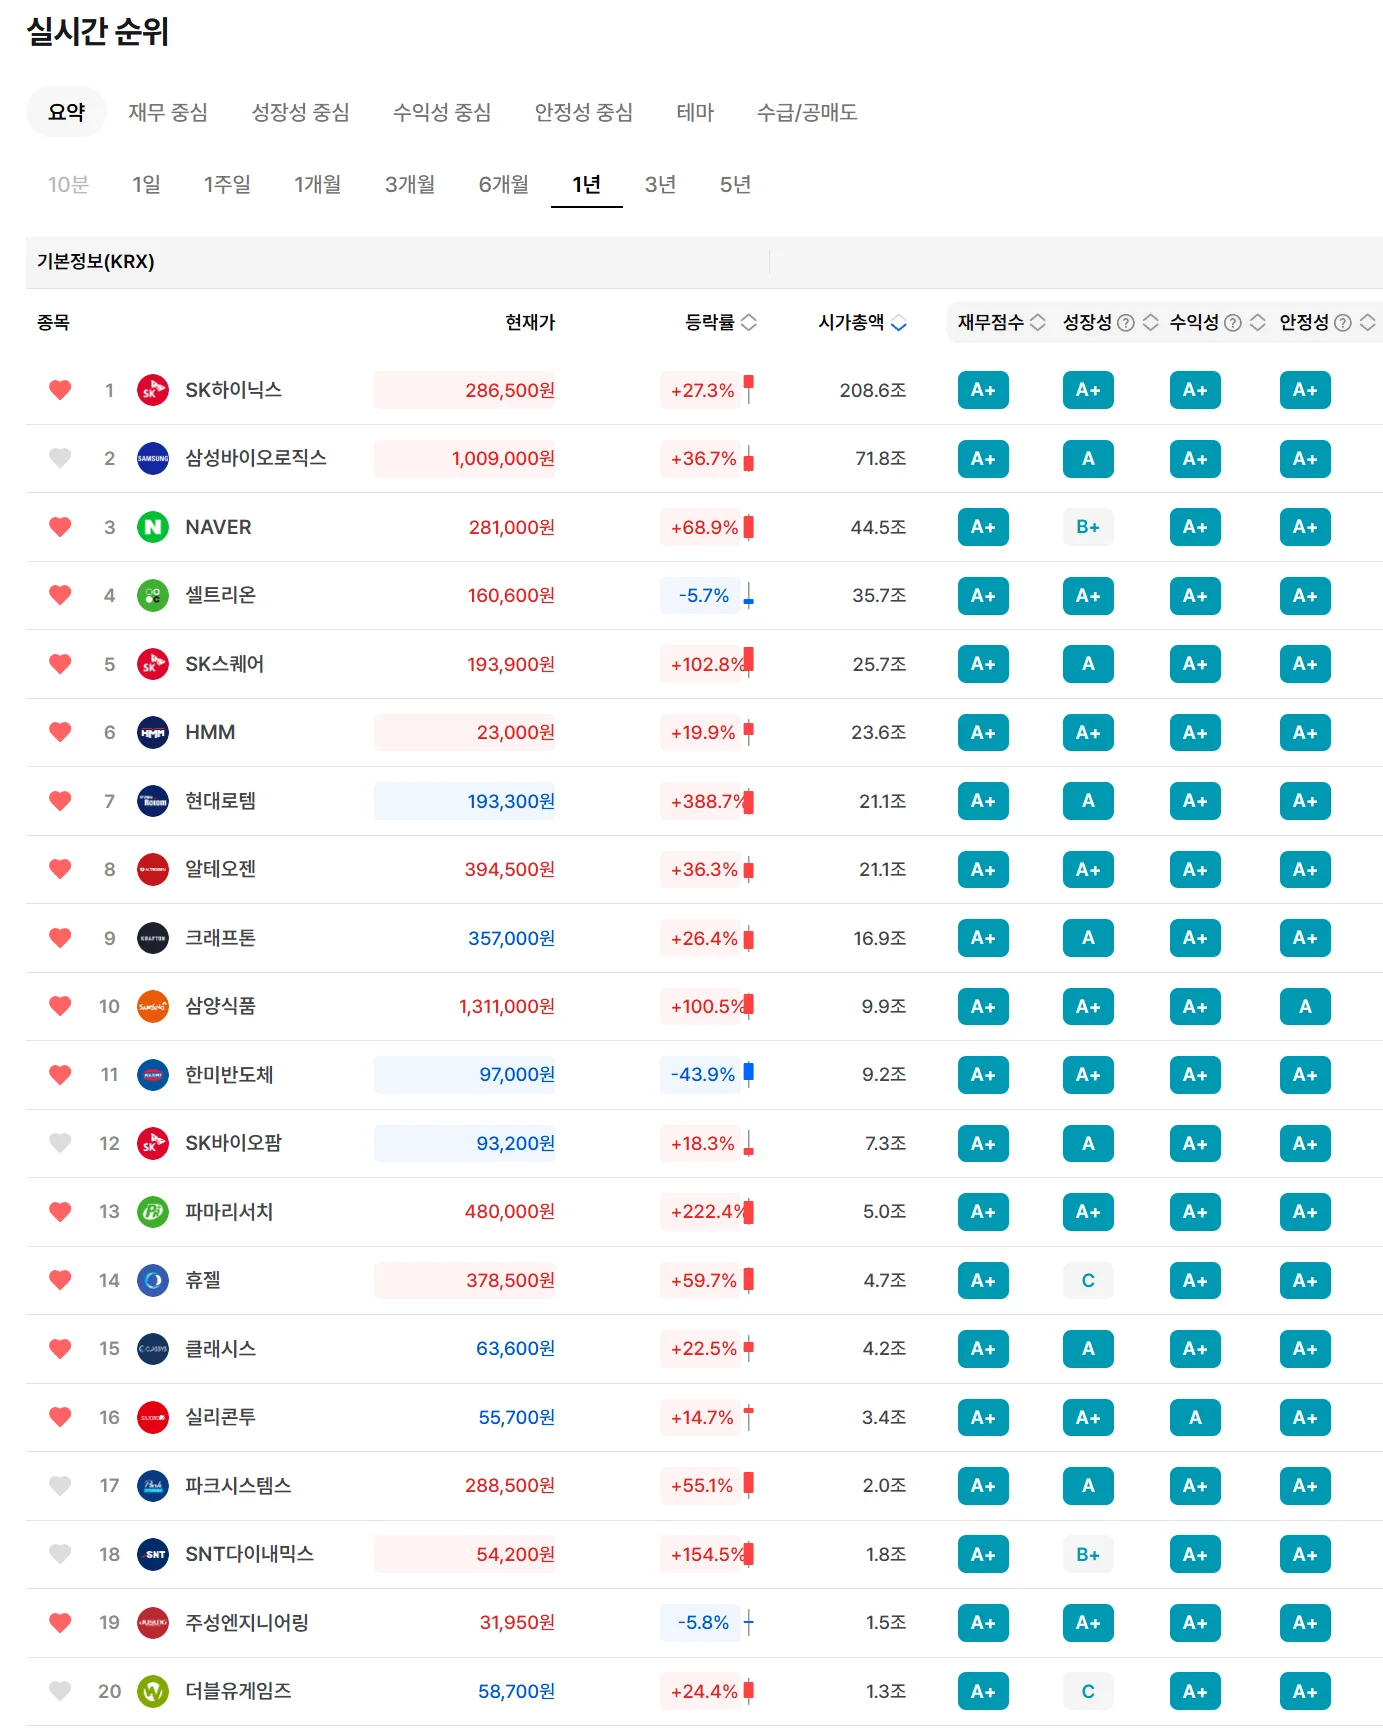
Task: Switch to the 수익성 중심 tab
Action: point(443,112)
